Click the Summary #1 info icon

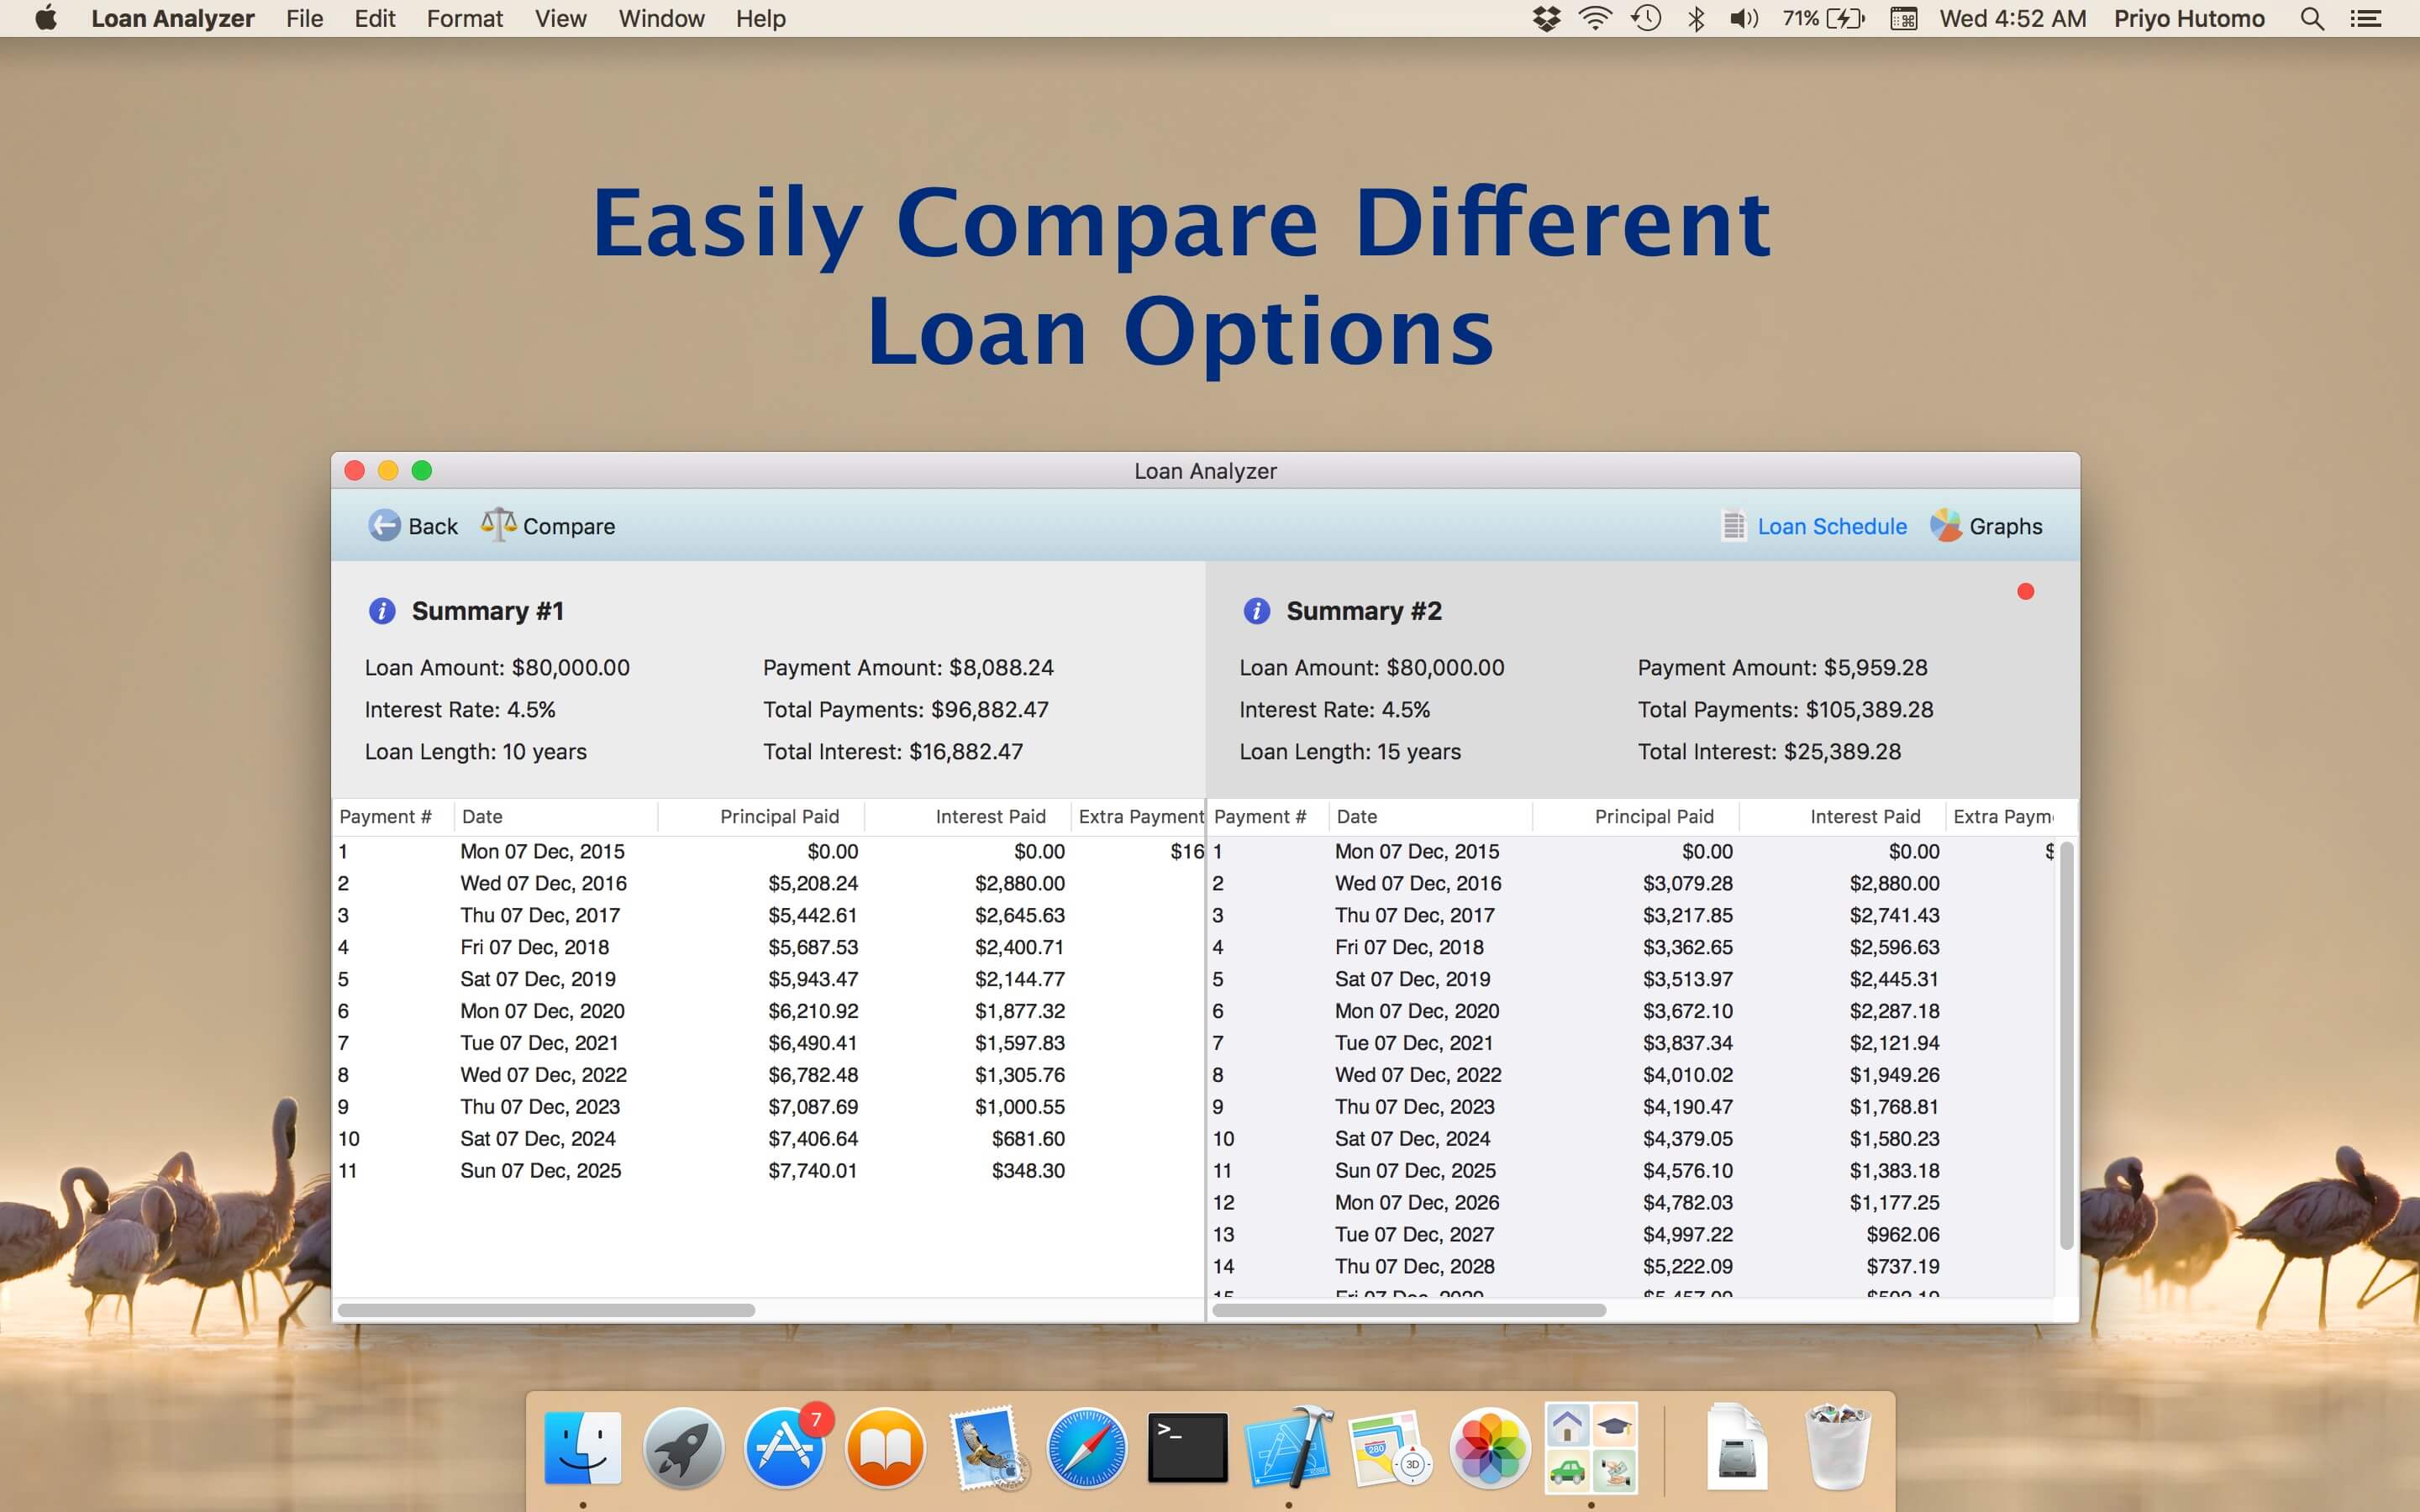[382, 611]
